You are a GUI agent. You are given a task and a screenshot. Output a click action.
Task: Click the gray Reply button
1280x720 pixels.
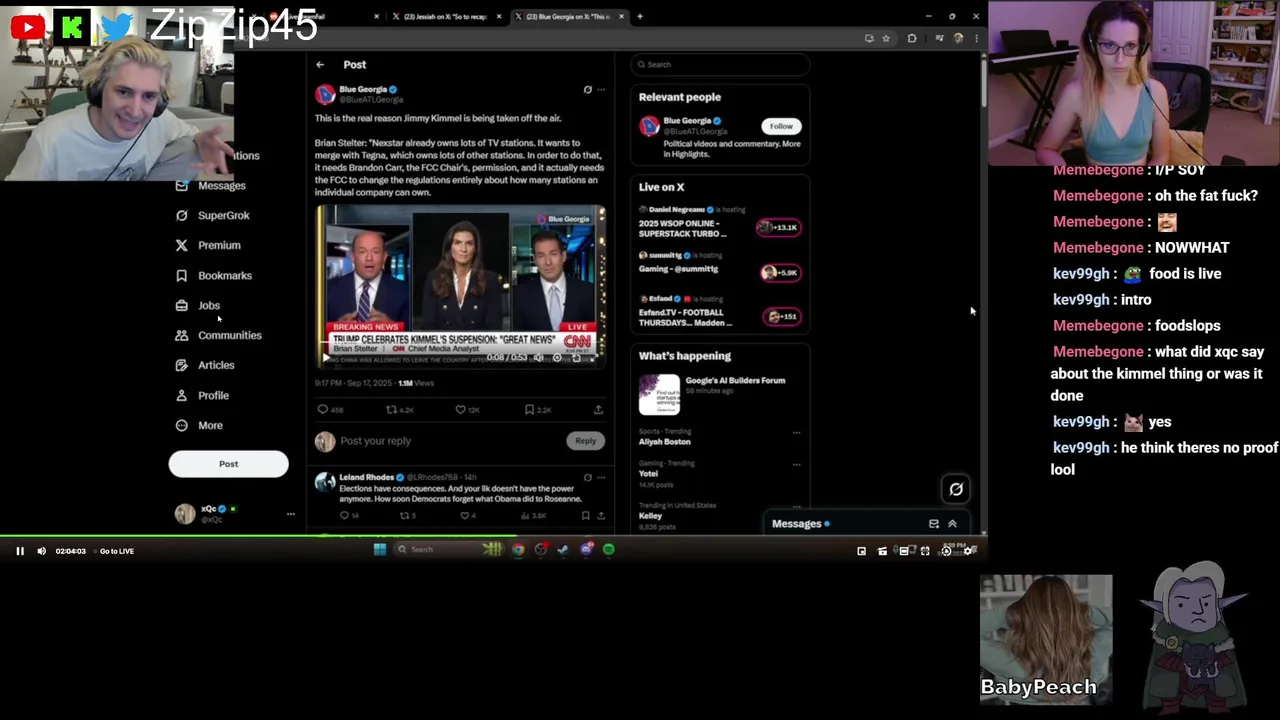[x=585, y=441]
